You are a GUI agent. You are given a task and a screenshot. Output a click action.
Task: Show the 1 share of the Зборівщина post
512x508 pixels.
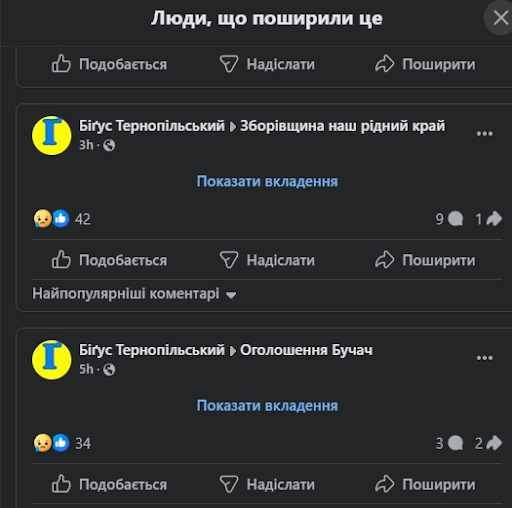(x=489, y=219)
